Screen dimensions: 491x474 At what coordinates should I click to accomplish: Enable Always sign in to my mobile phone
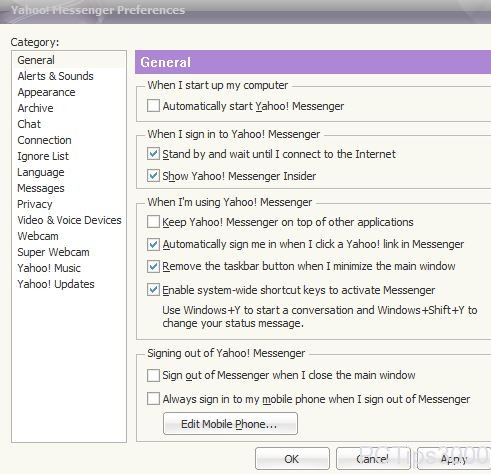(153, 399)
